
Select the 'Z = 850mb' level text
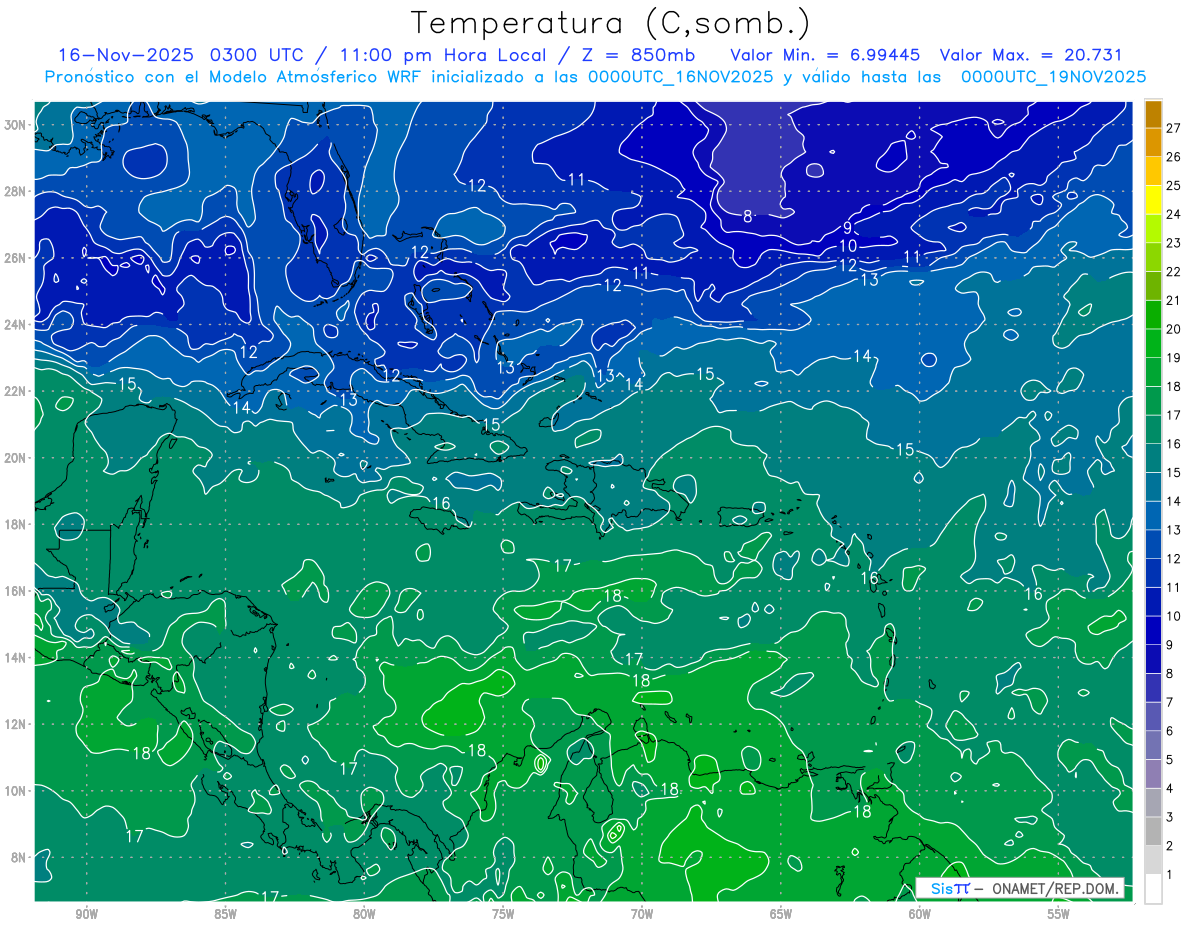pos(640,55)
